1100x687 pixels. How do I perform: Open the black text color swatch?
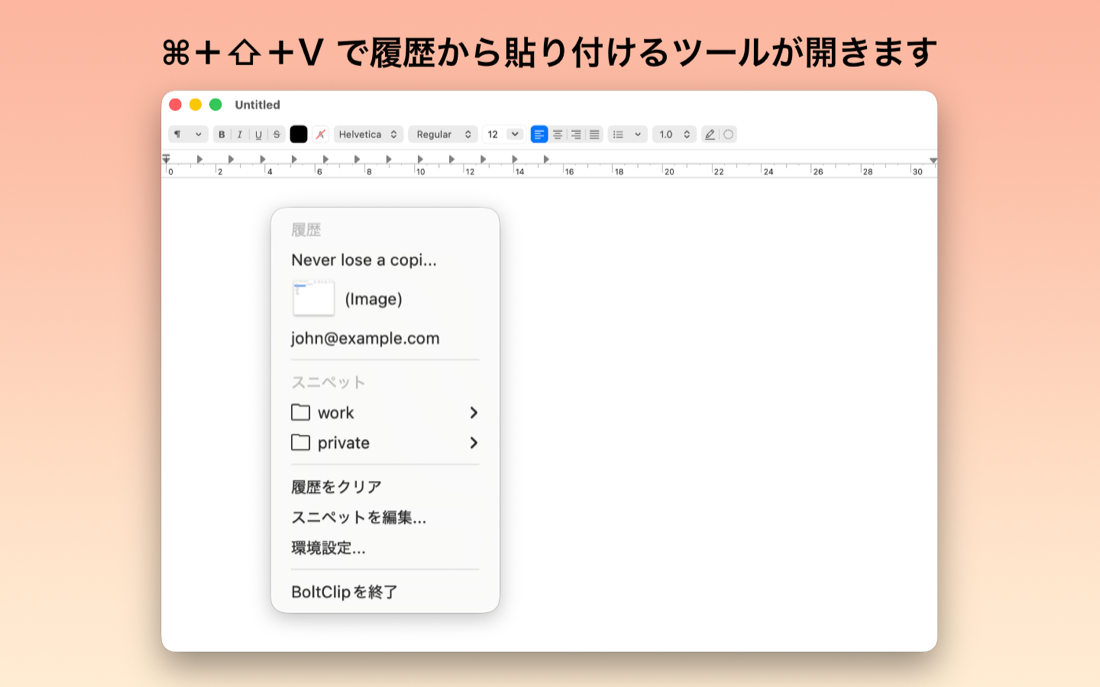(298, 134)
